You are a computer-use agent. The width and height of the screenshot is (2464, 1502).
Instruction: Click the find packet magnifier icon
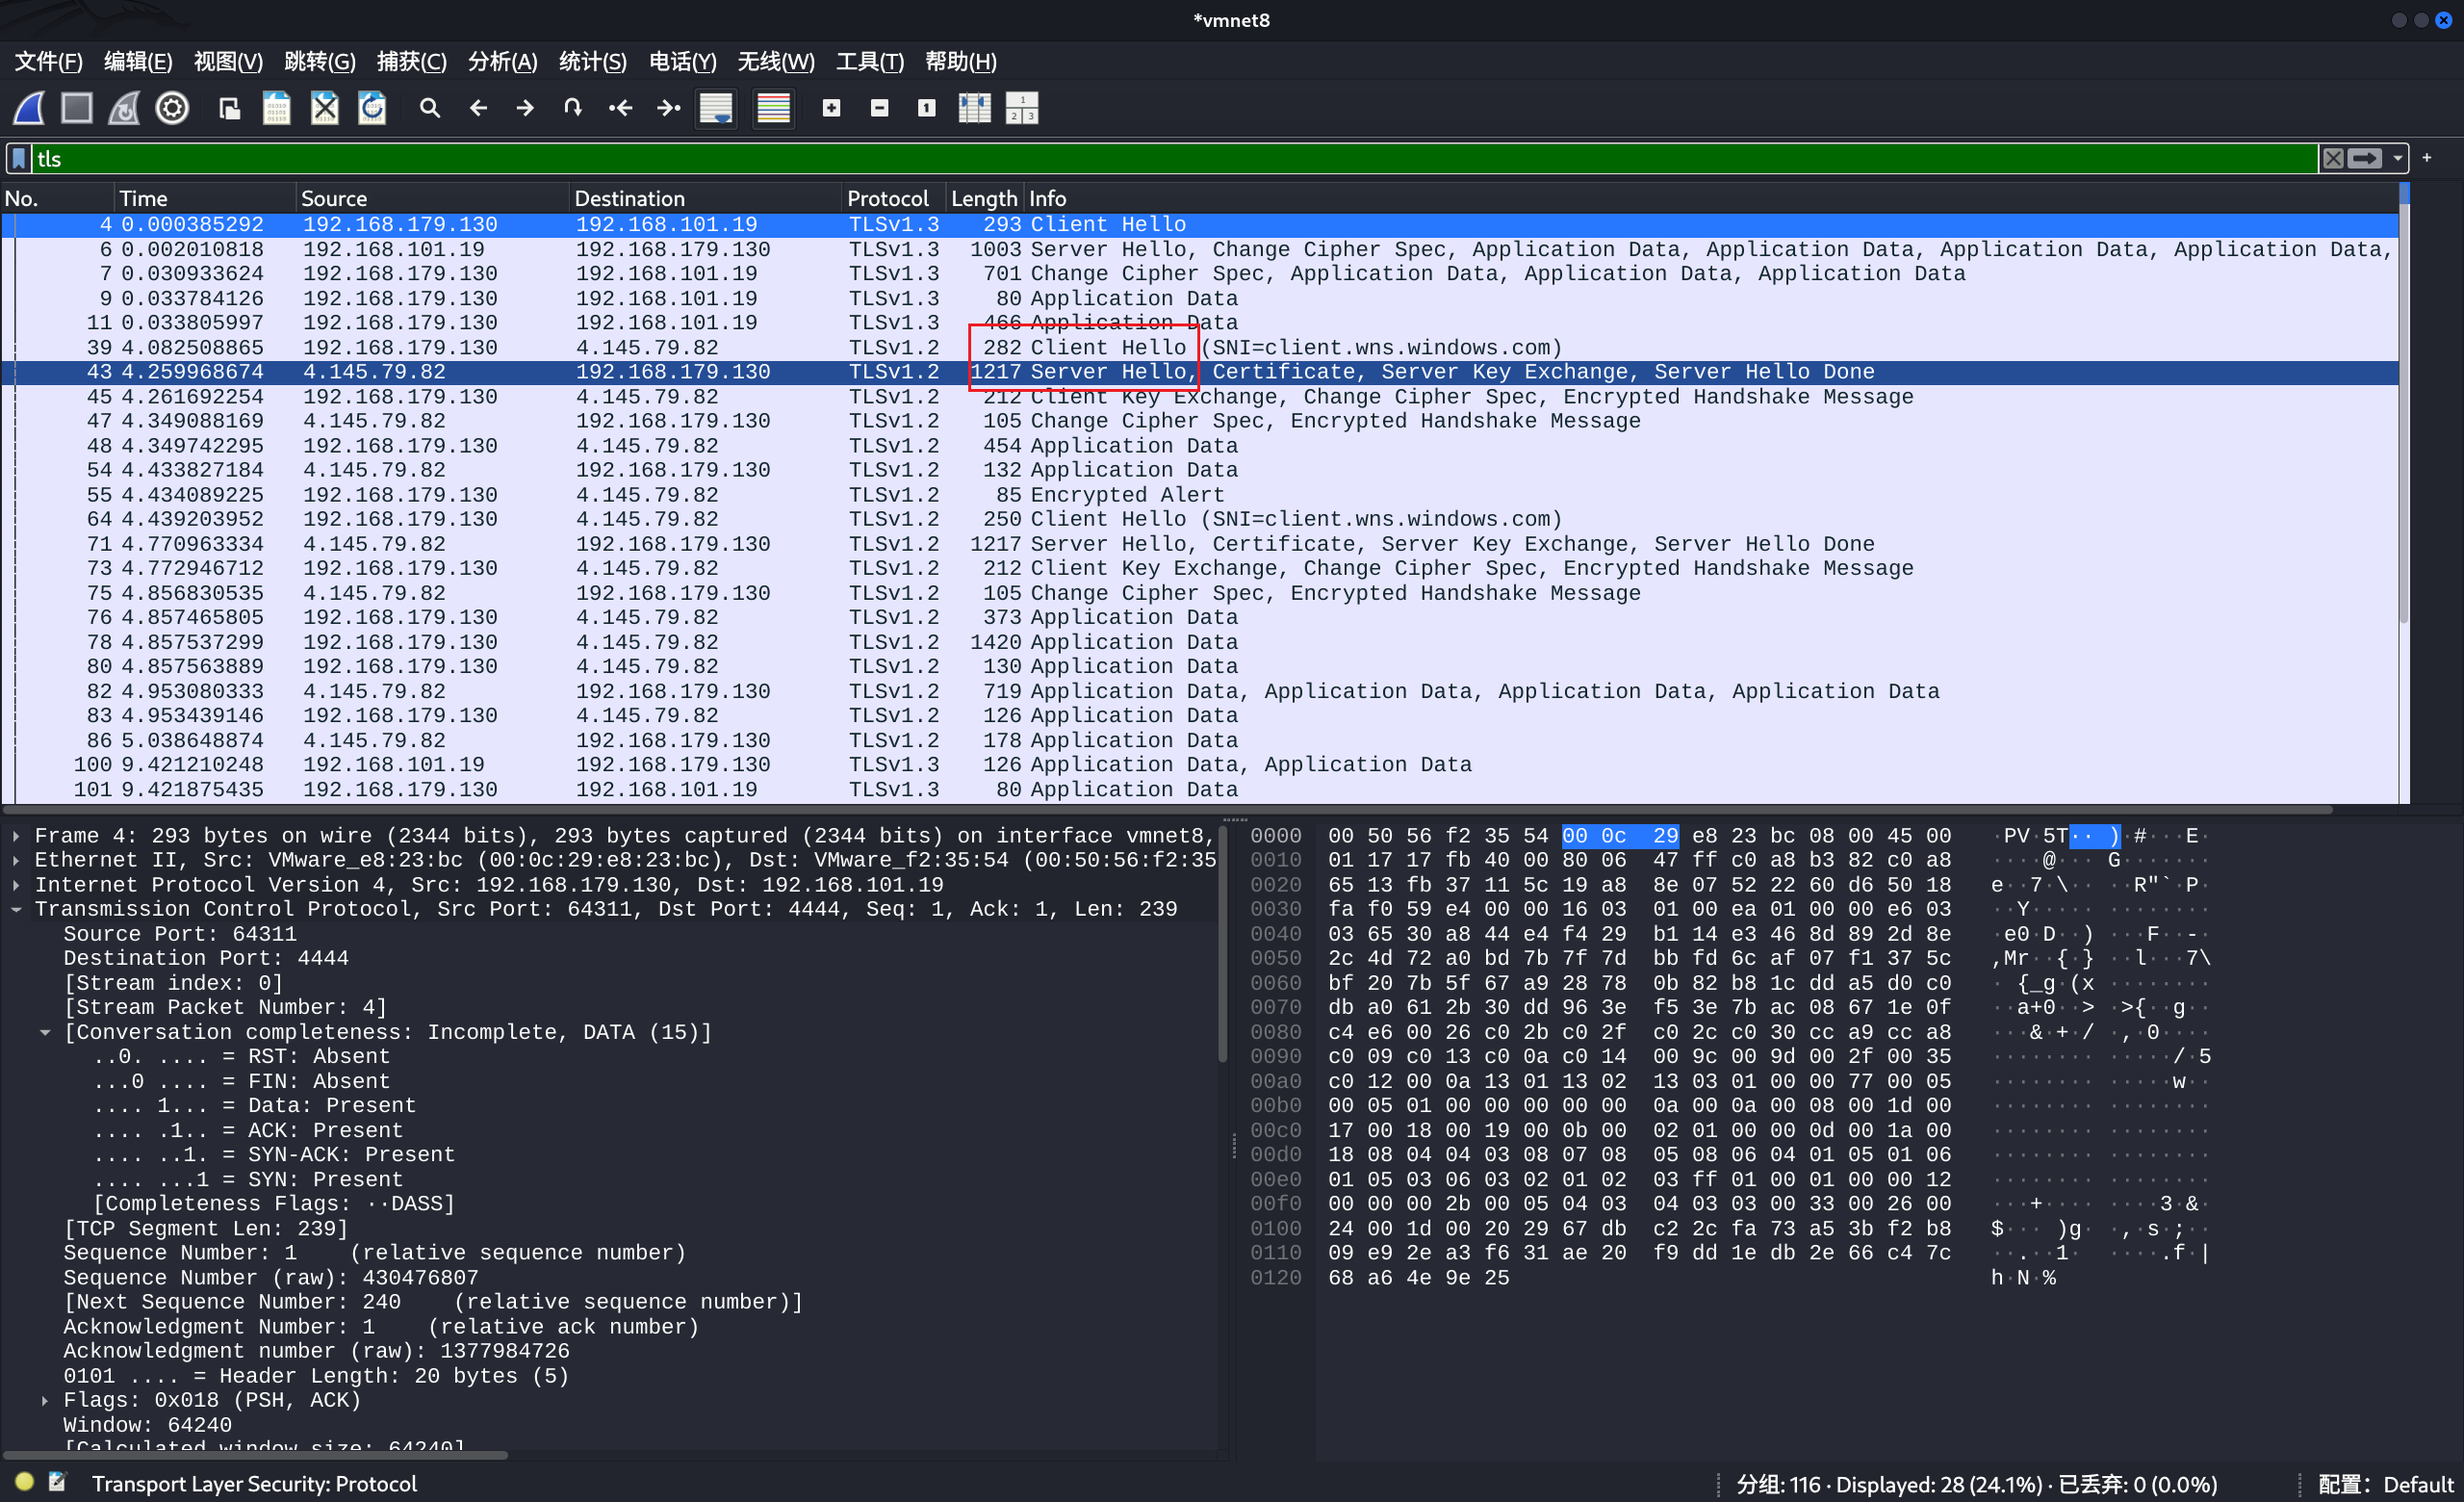point(430,108)
